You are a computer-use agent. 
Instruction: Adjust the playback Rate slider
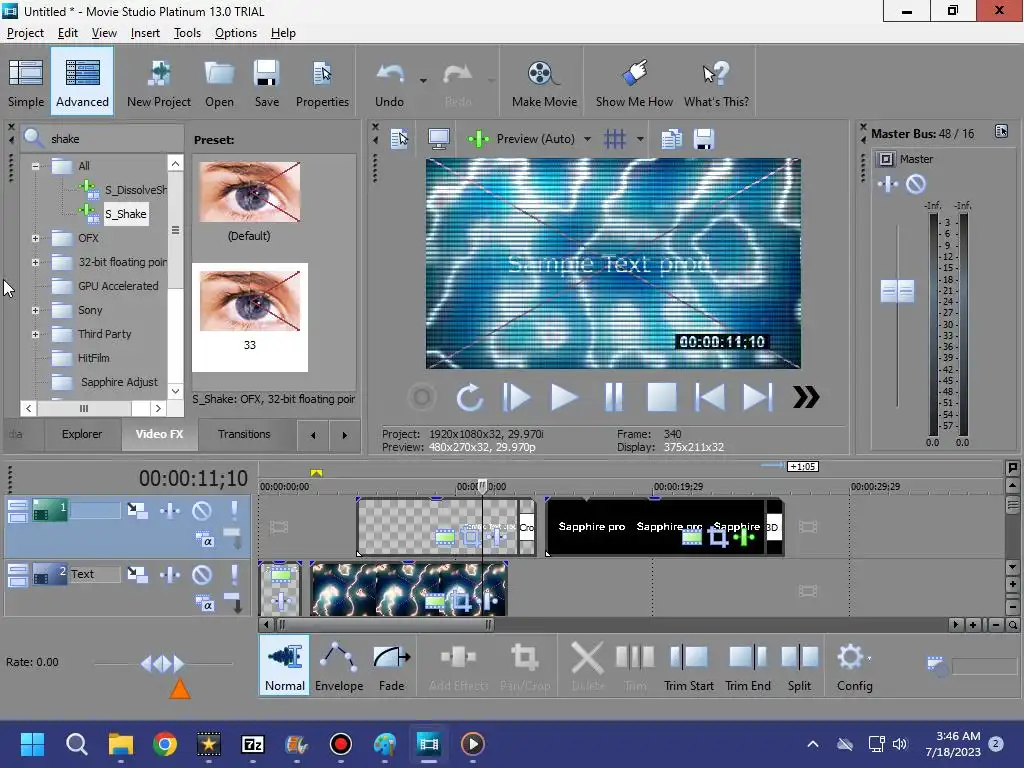[163, 664]
